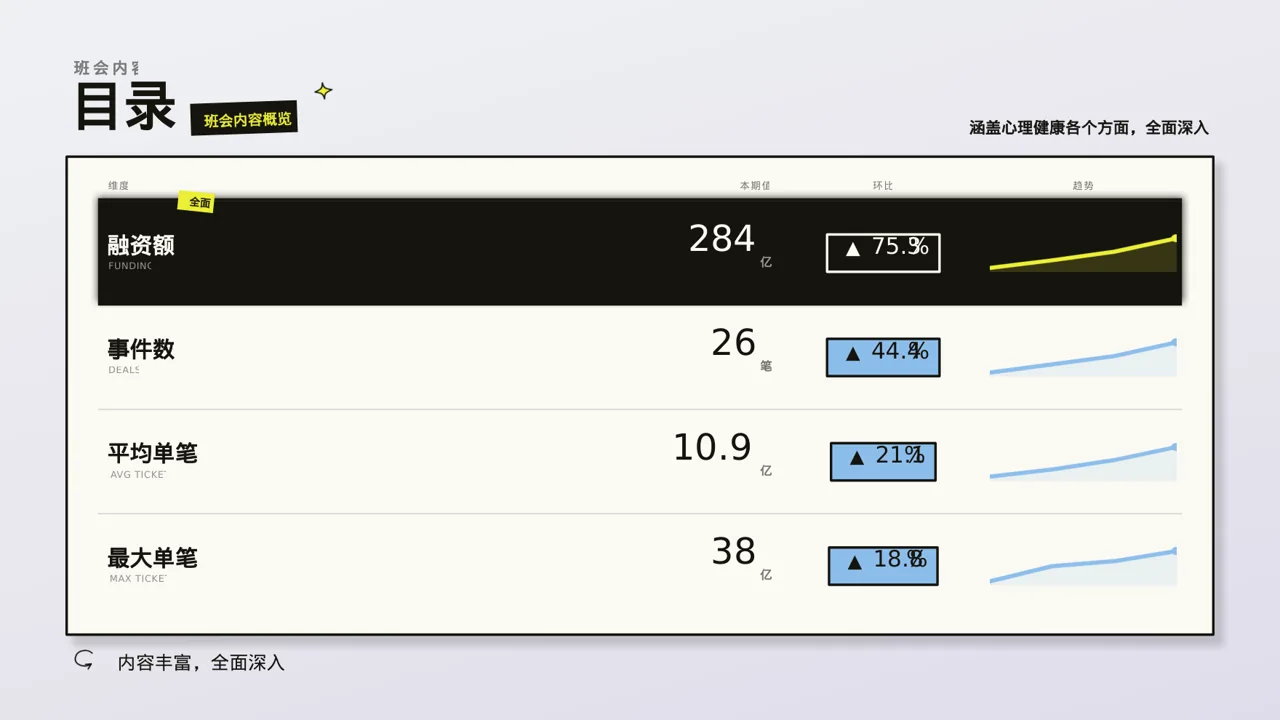Click the trend sparkline for 最大单笔
Viewport: 1280px width, 720px height.
(x=1083, y=566)
